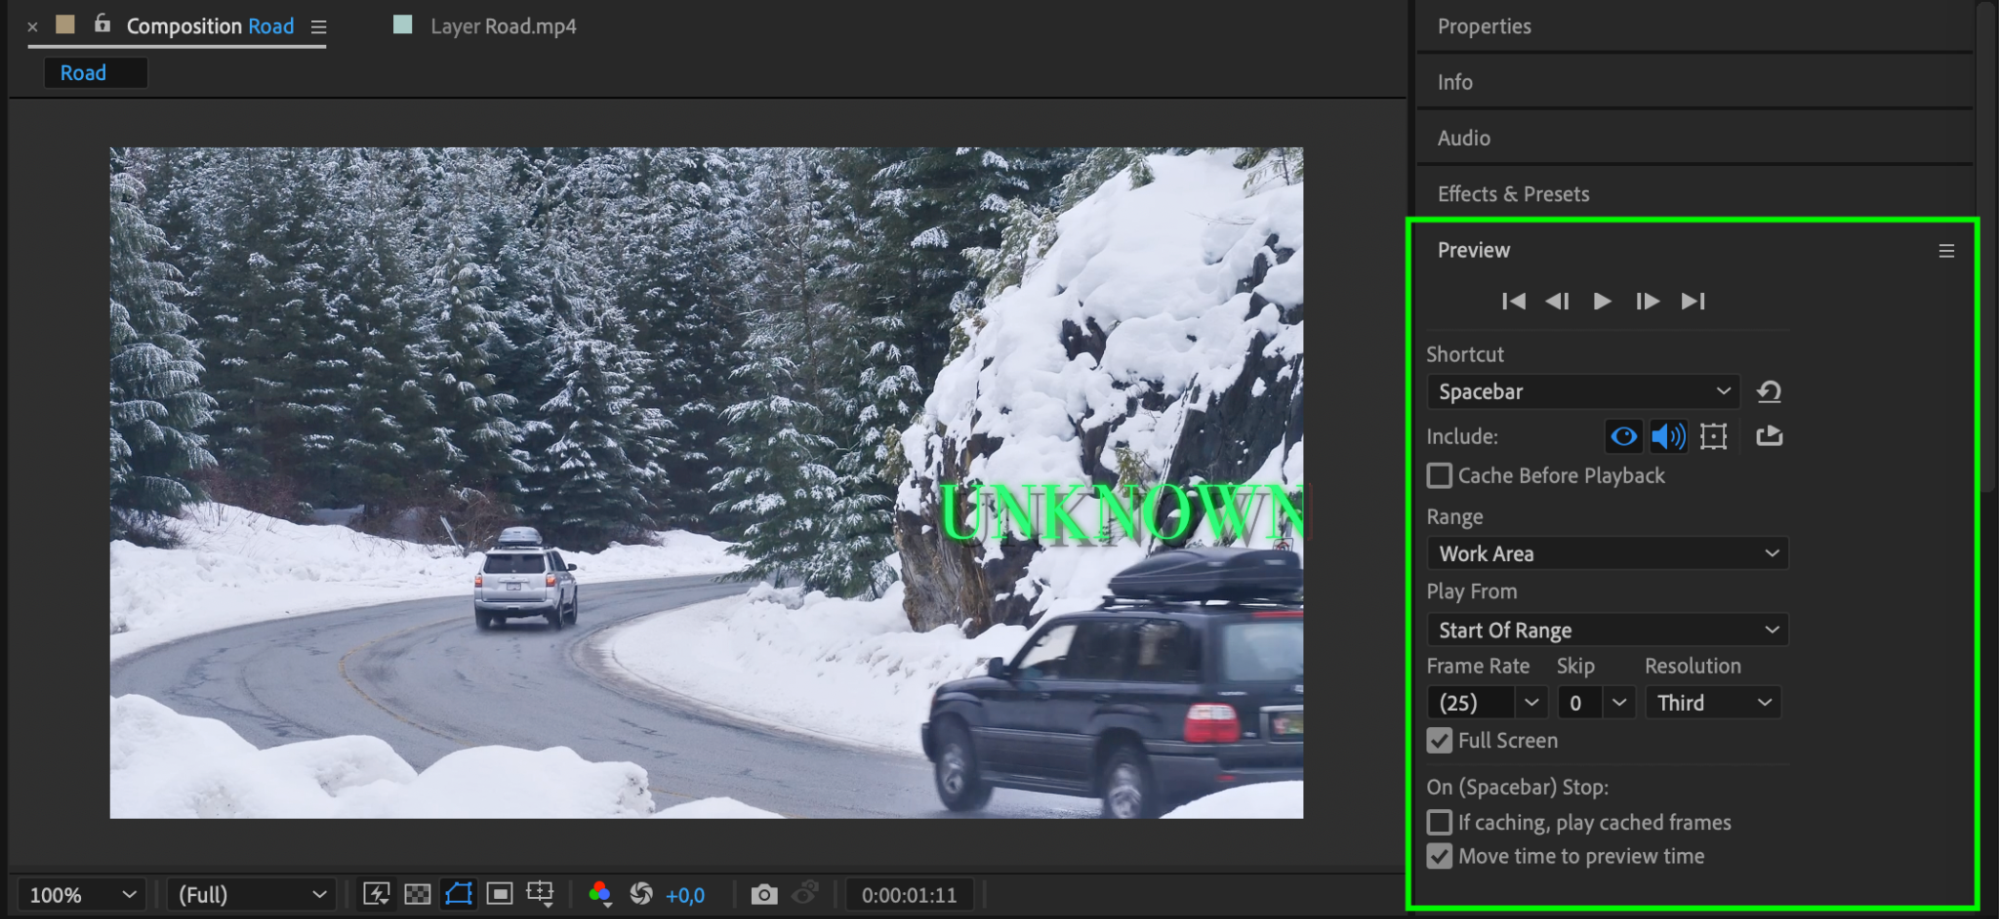The height and width of the screenshot is (920, 1999).
Task: Open the Frame Rate dropdown arrow
Action: (x=1531, y=703)
